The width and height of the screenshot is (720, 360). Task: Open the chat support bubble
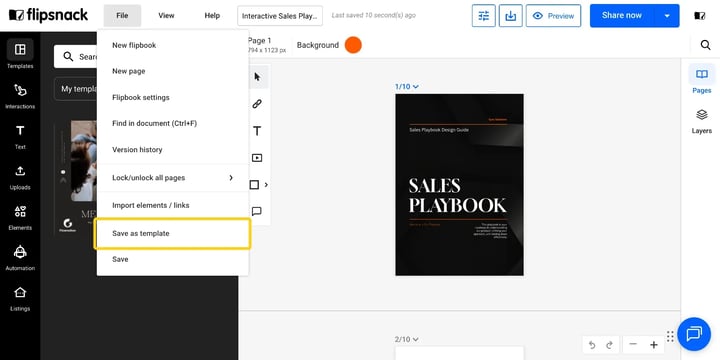694,334
